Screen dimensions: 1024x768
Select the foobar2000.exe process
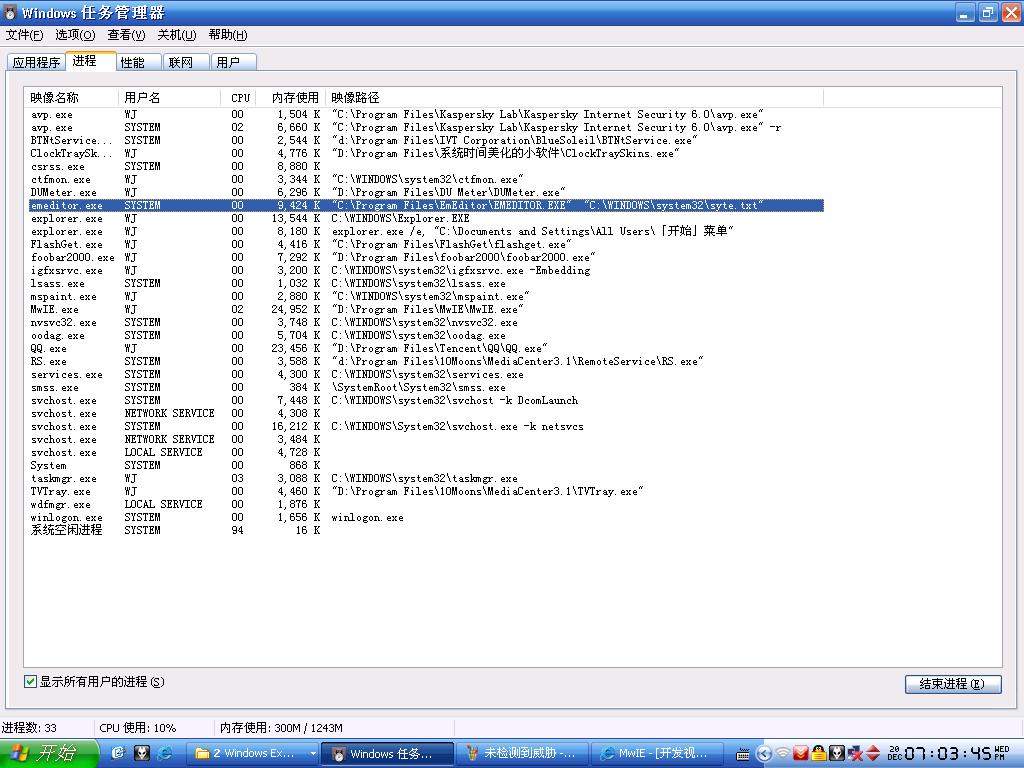coord(426,257)
